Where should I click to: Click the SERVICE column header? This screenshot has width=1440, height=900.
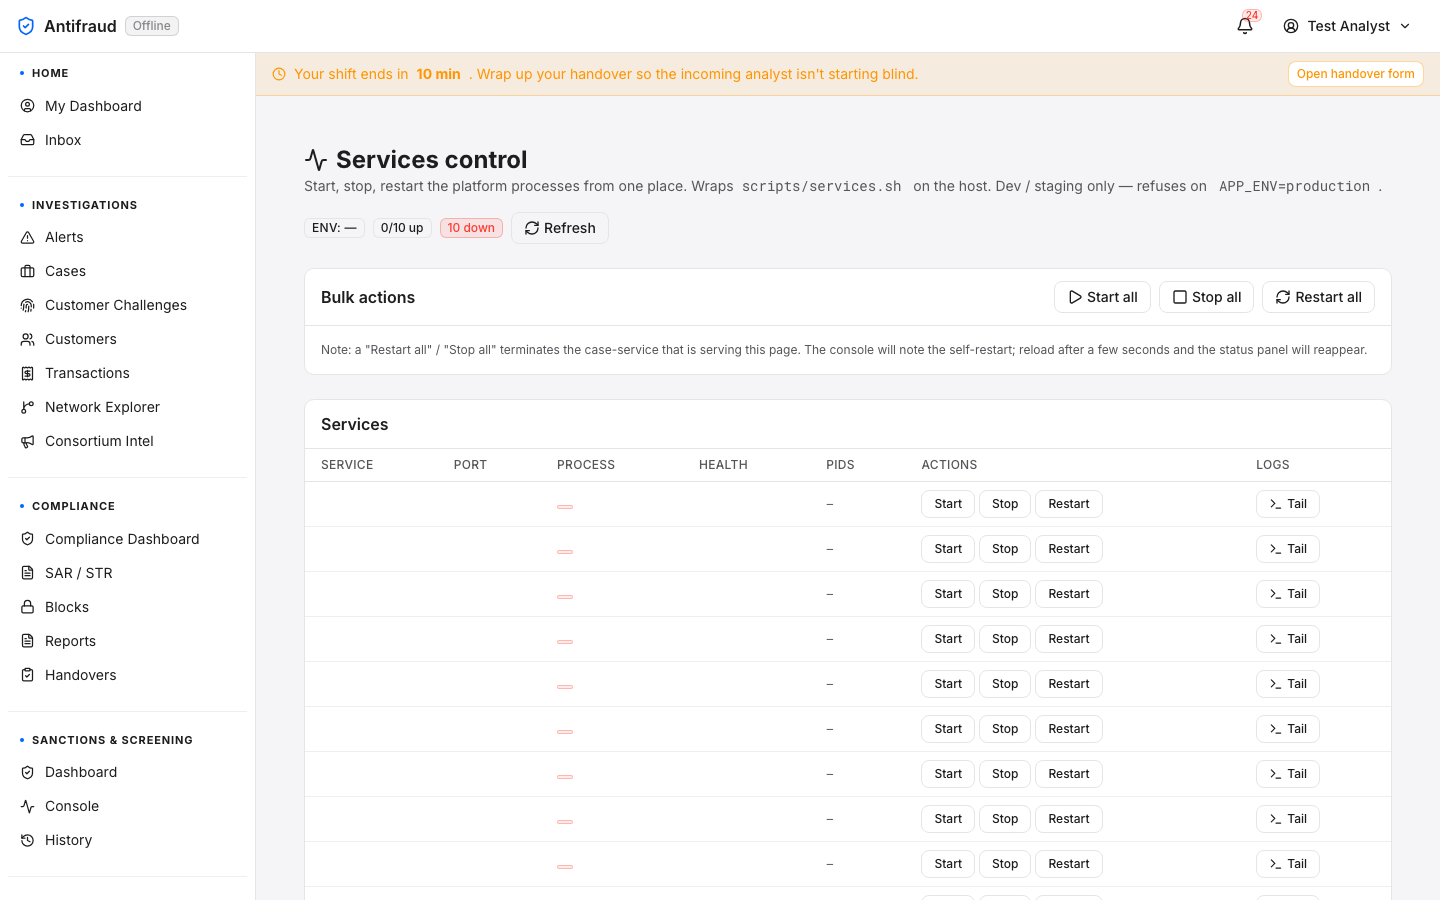click(x=347, y=465)
